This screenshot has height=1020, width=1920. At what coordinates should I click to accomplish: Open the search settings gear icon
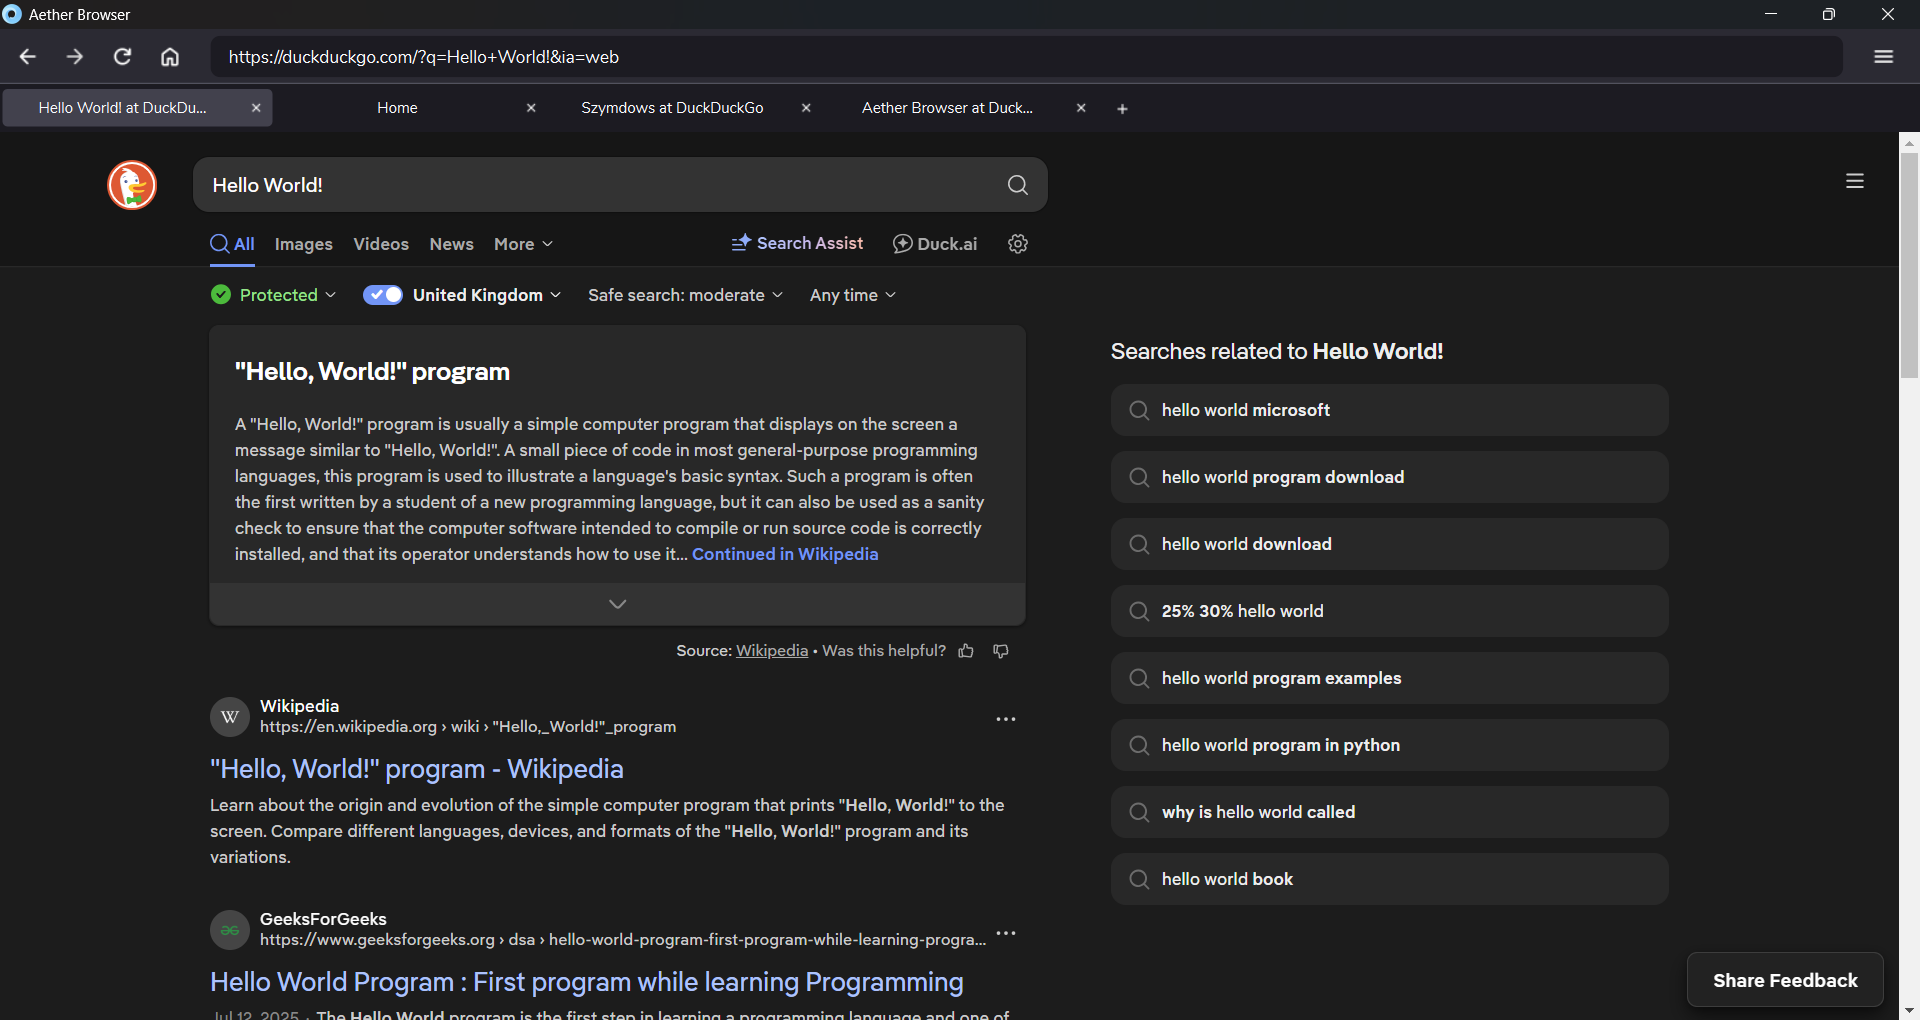coord(1018,244)
